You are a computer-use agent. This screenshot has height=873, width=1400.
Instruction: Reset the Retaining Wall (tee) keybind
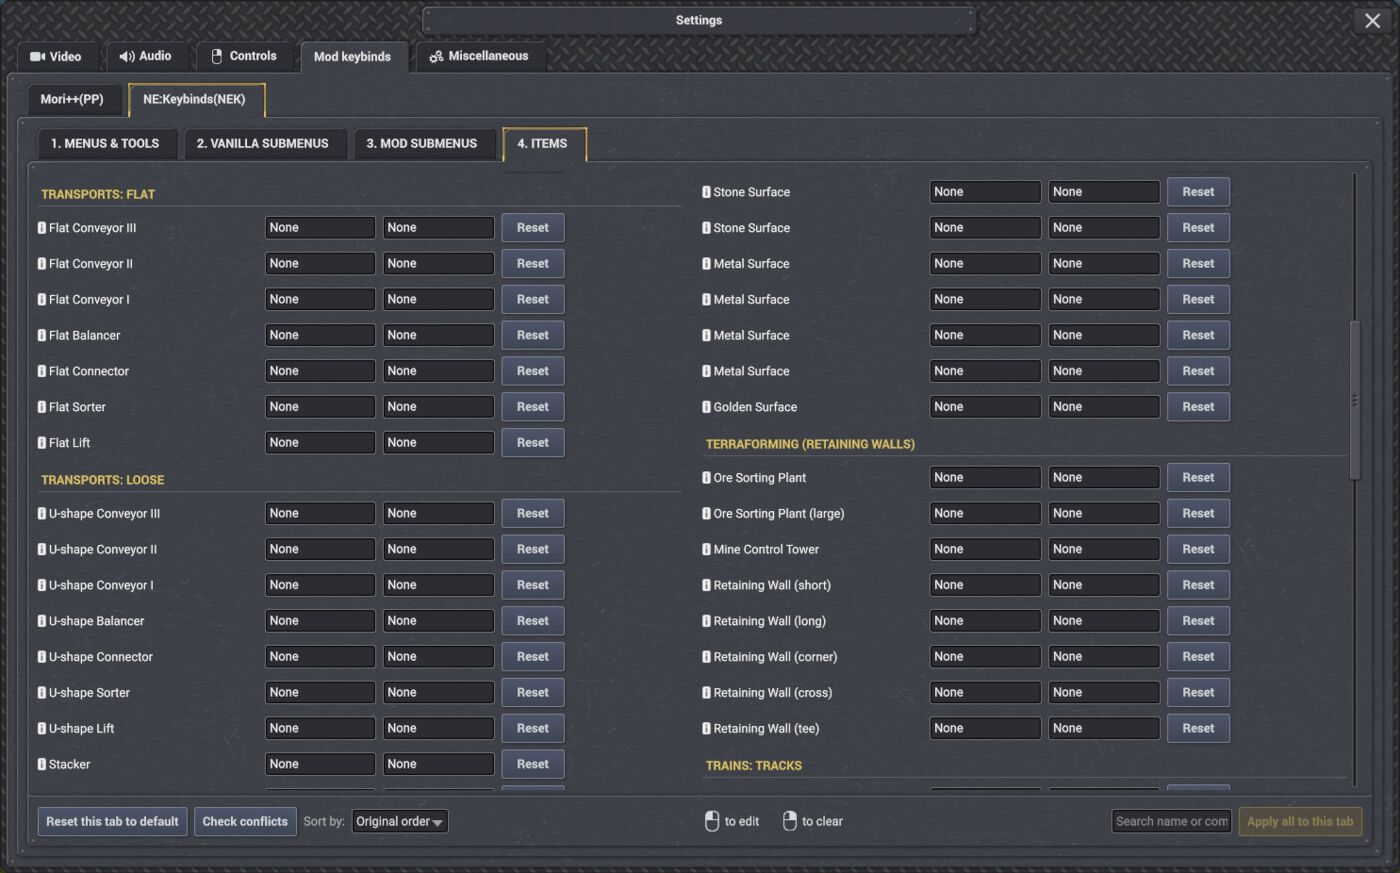pyautogui.click(x=1198, y=729)
